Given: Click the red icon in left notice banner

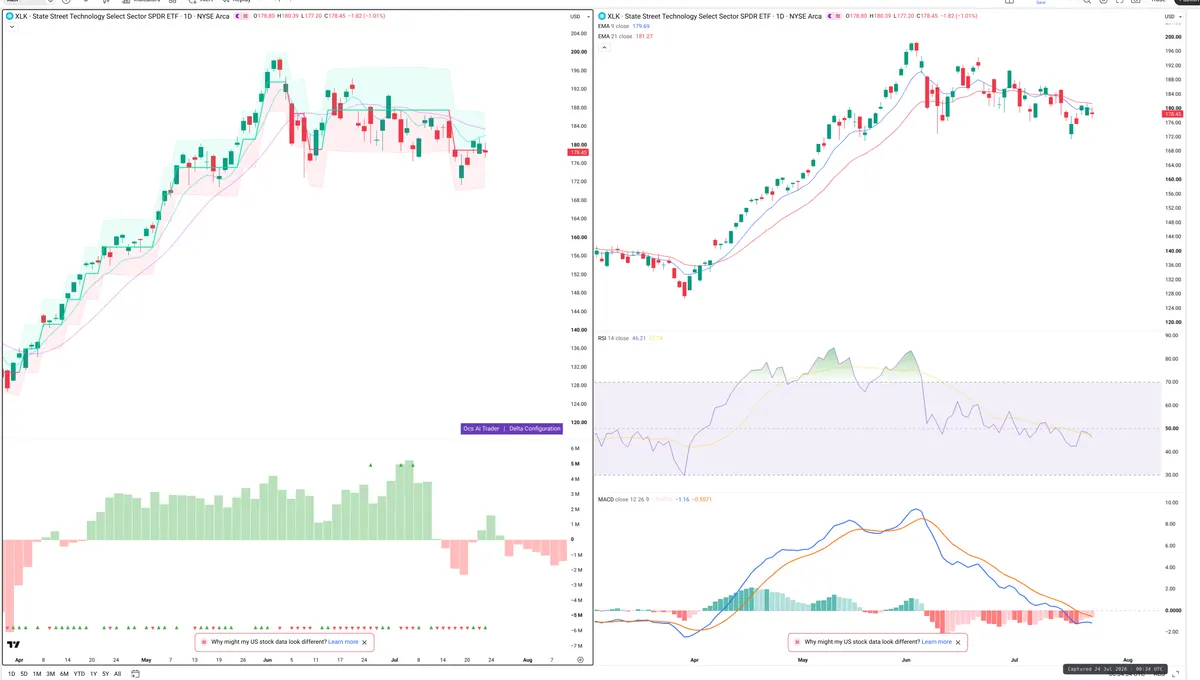Looking at the screenshot, I should point(205,642).
